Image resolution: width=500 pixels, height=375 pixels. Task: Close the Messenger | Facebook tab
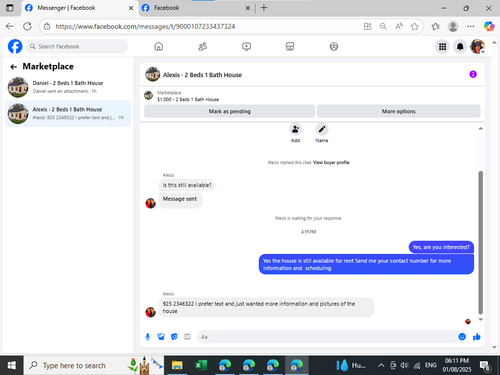pyautogui.click(x=131, y=8)
